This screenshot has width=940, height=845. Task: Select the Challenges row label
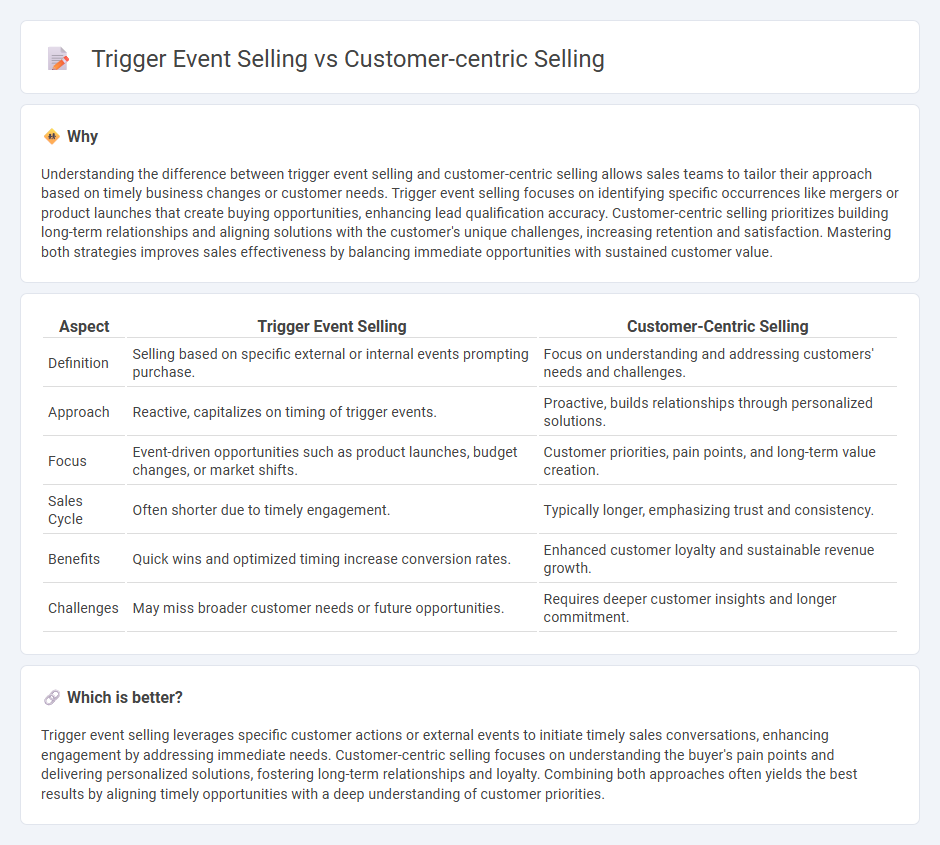83,608
